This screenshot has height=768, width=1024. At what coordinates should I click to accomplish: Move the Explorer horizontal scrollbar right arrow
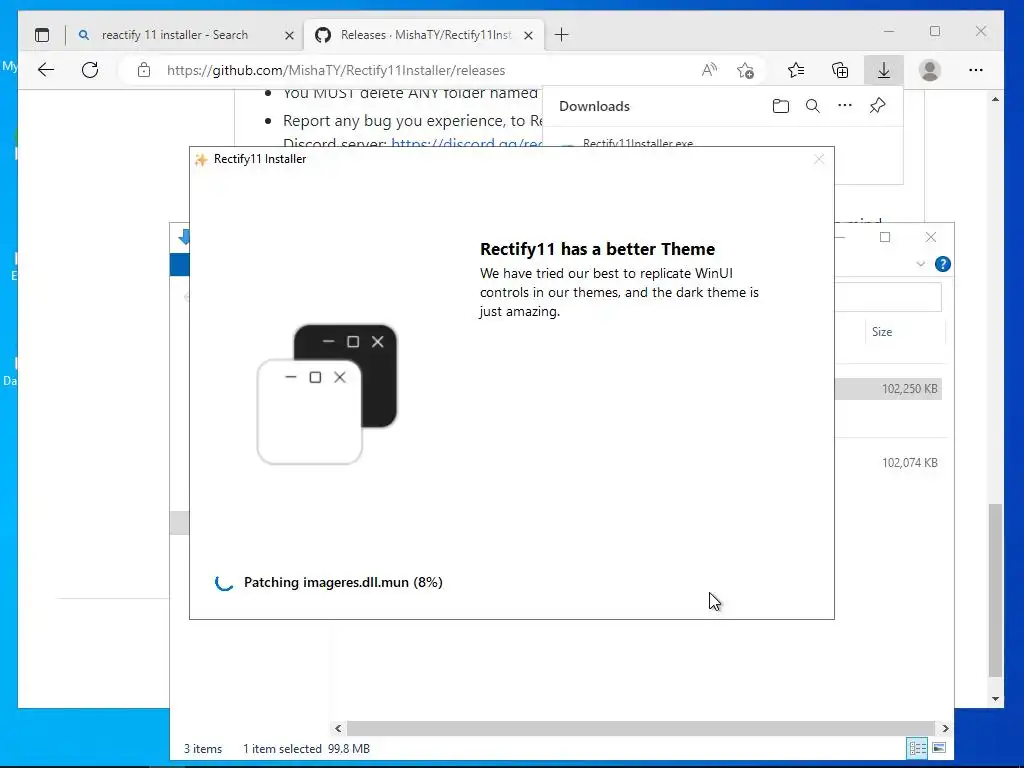point(945,728)
